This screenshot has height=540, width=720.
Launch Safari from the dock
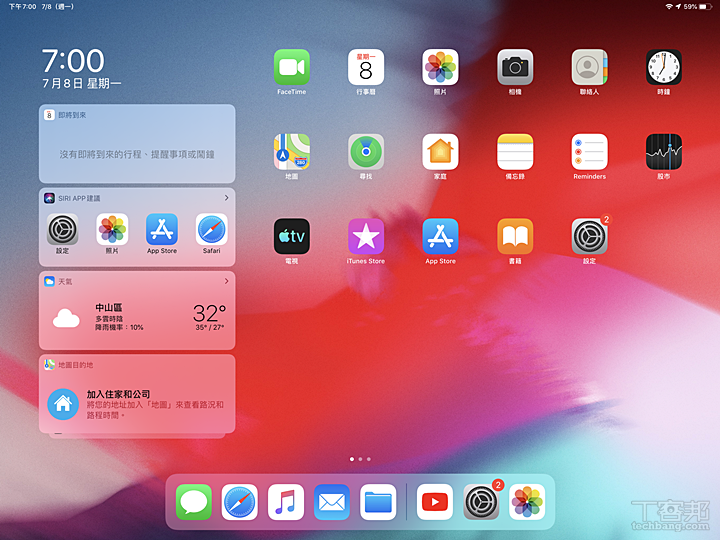(240, 502)
